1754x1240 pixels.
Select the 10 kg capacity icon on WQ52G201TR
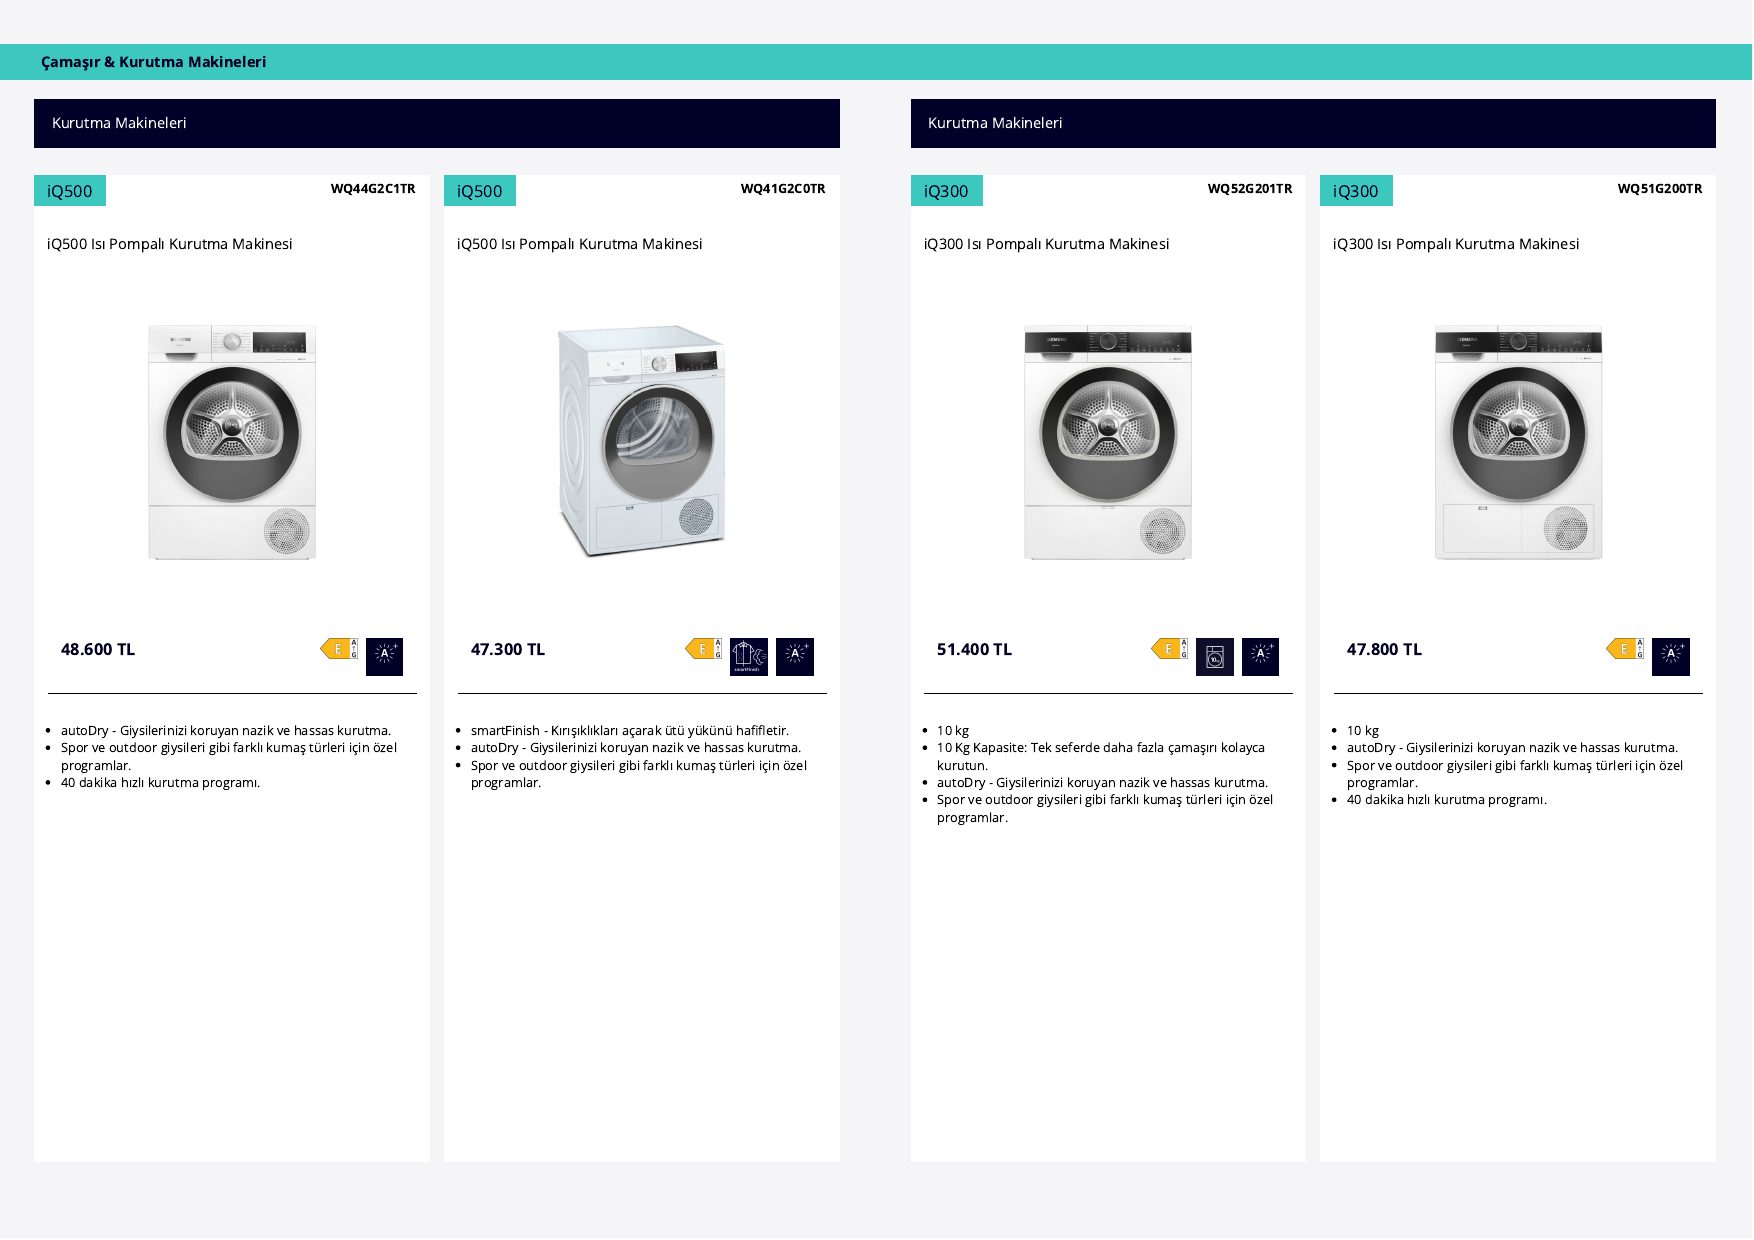point(1215,657)
